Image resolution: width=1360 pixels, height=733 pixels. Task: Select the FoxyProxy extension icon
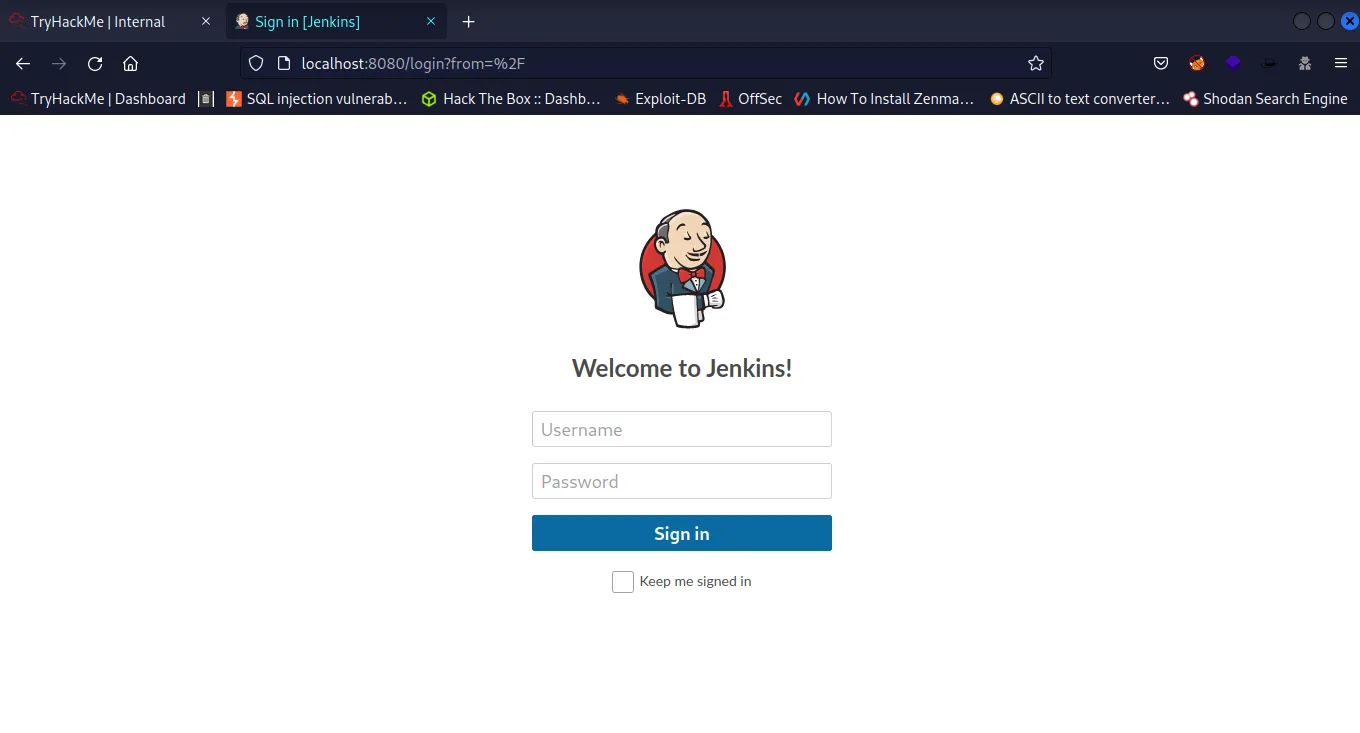tap(1196, 62)
